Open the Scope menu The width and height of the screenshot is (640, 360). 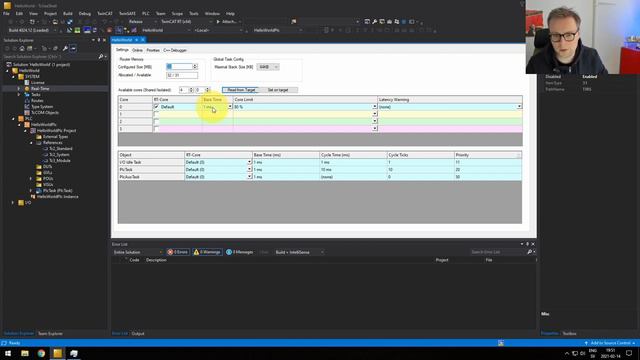point(177,13)
